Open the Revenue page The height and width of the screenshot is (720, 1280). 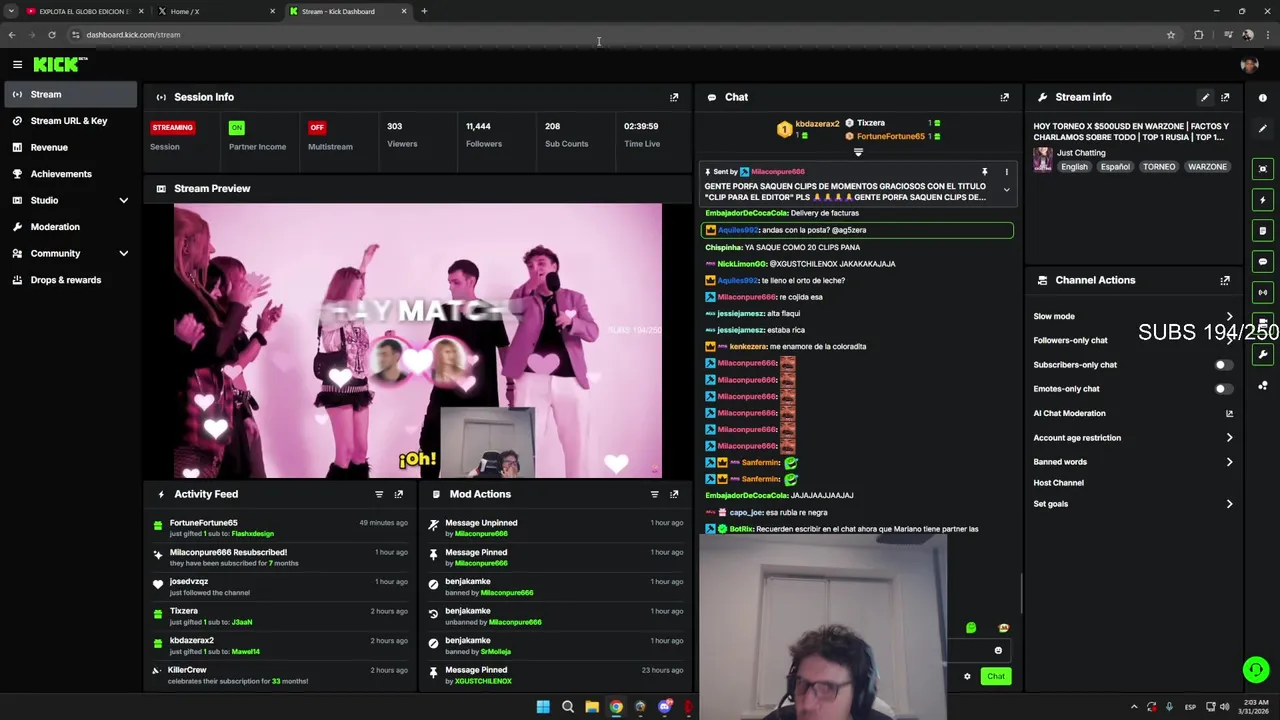[x=69, y=148]
